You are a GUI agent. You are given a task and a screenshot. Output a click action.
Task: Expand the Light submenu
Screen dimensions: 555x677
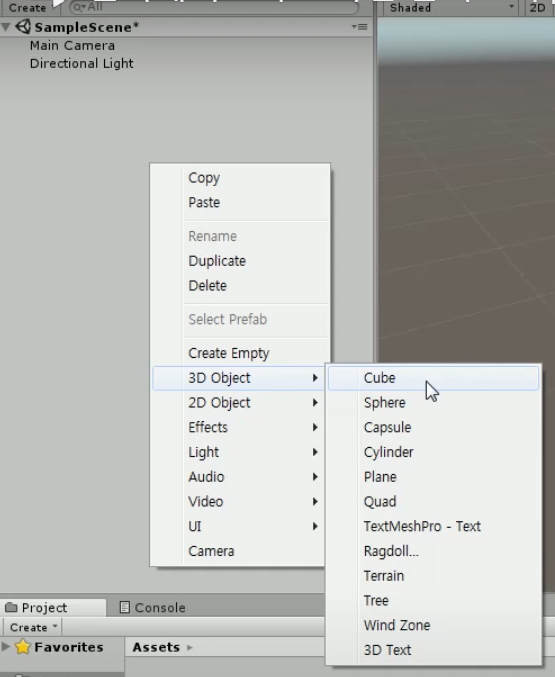(240, 452)
